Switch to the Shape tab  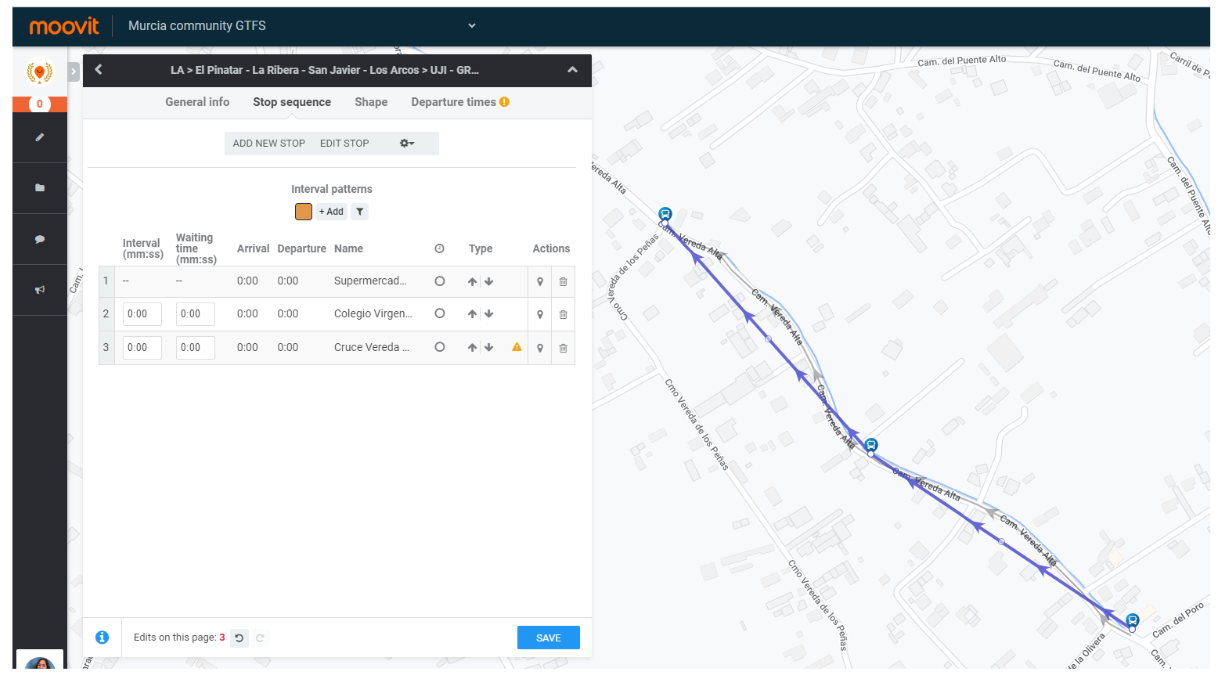pos(370,101)
